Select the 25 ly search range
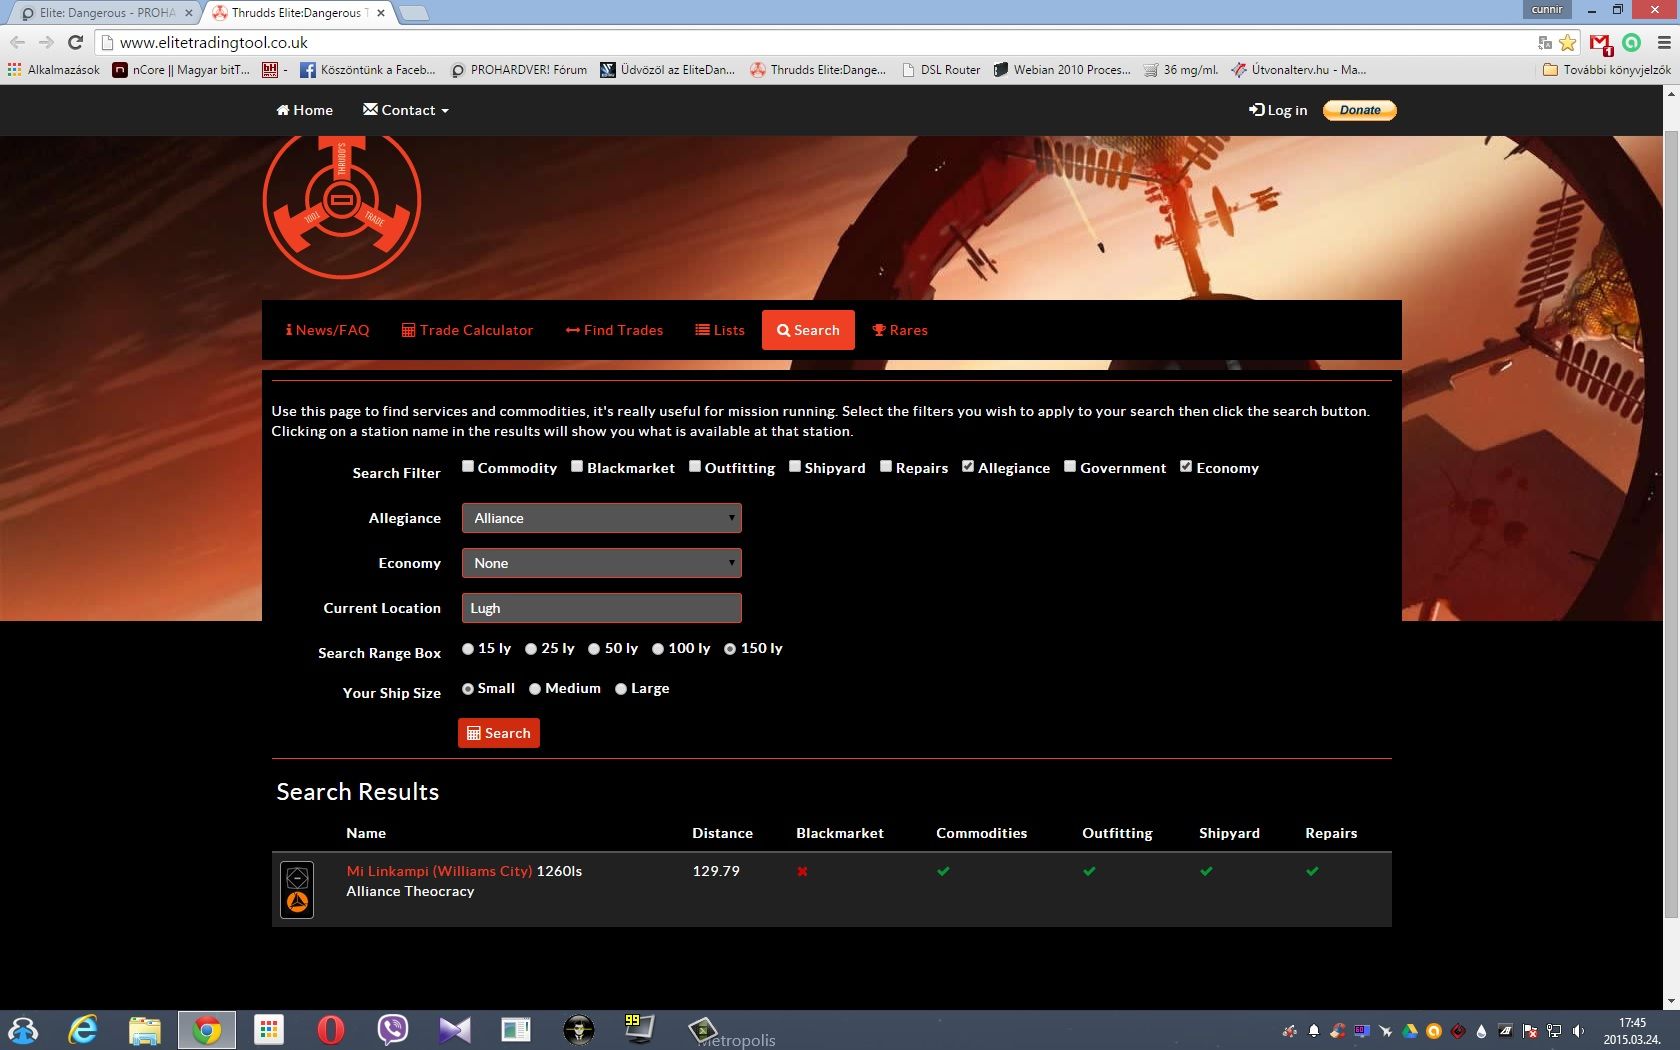The image size is (1680, 1050). tap(531, 649)
